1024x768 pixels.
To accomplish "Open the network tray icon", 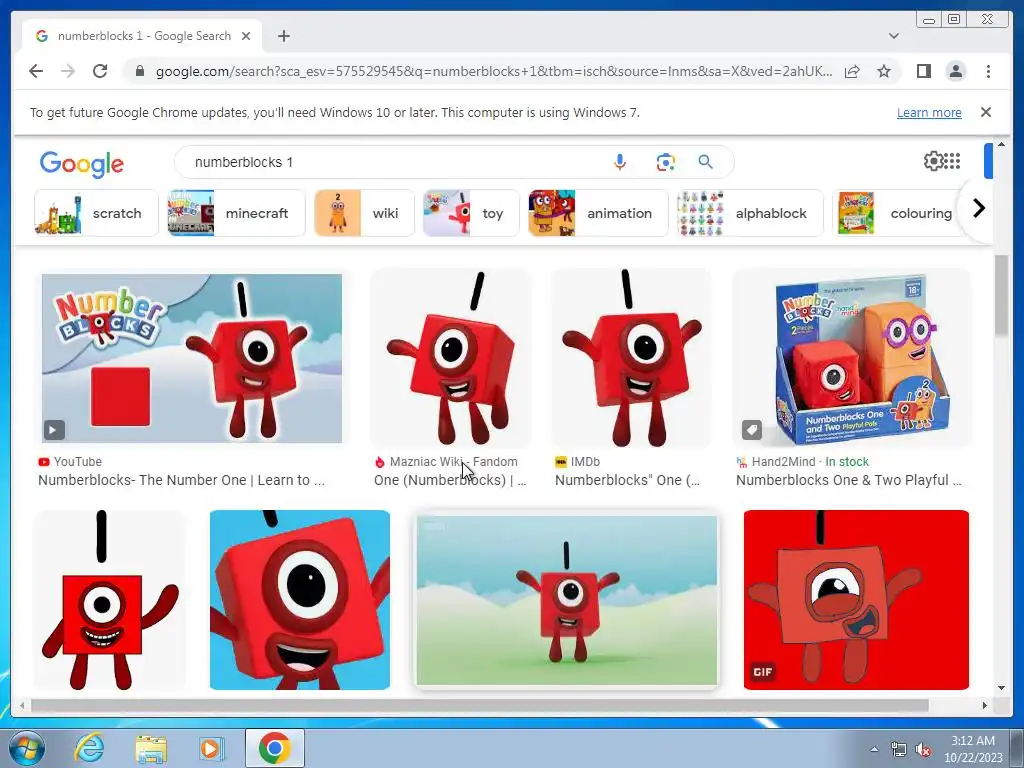I will tap(899, 749).
